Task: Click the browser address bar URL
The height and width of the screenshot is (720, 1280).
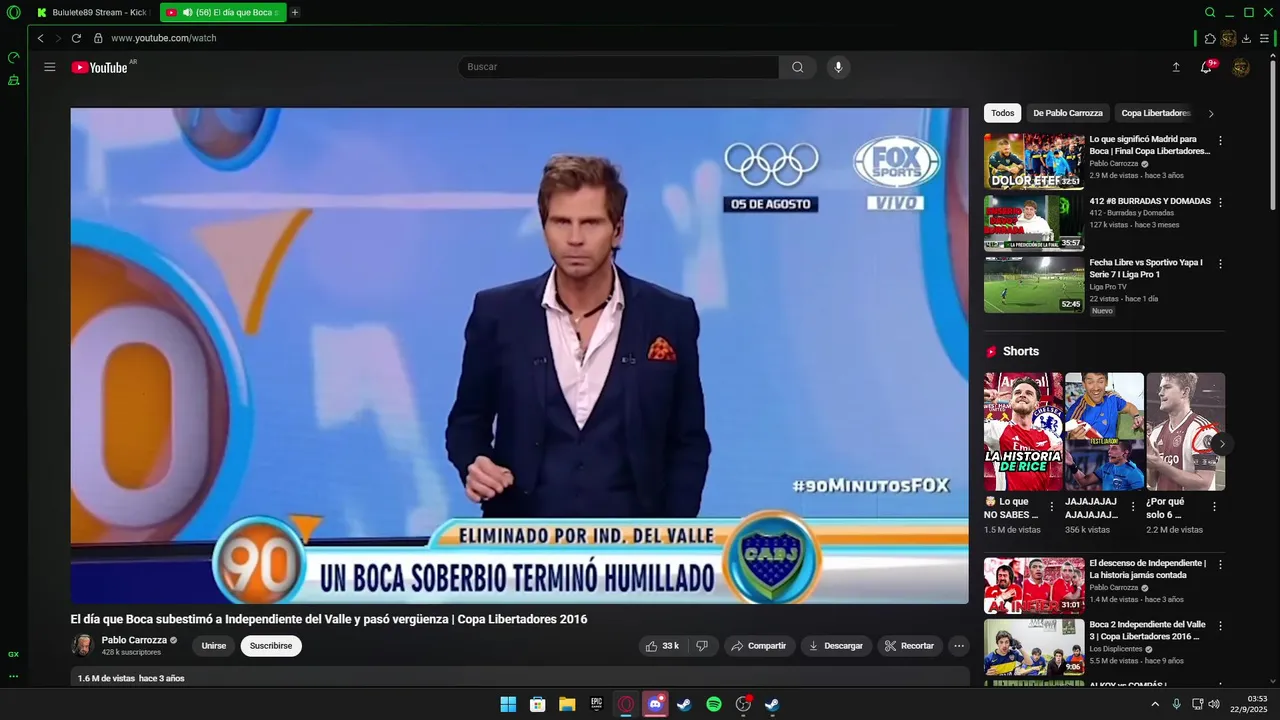Action: click(x=164, y=38)
